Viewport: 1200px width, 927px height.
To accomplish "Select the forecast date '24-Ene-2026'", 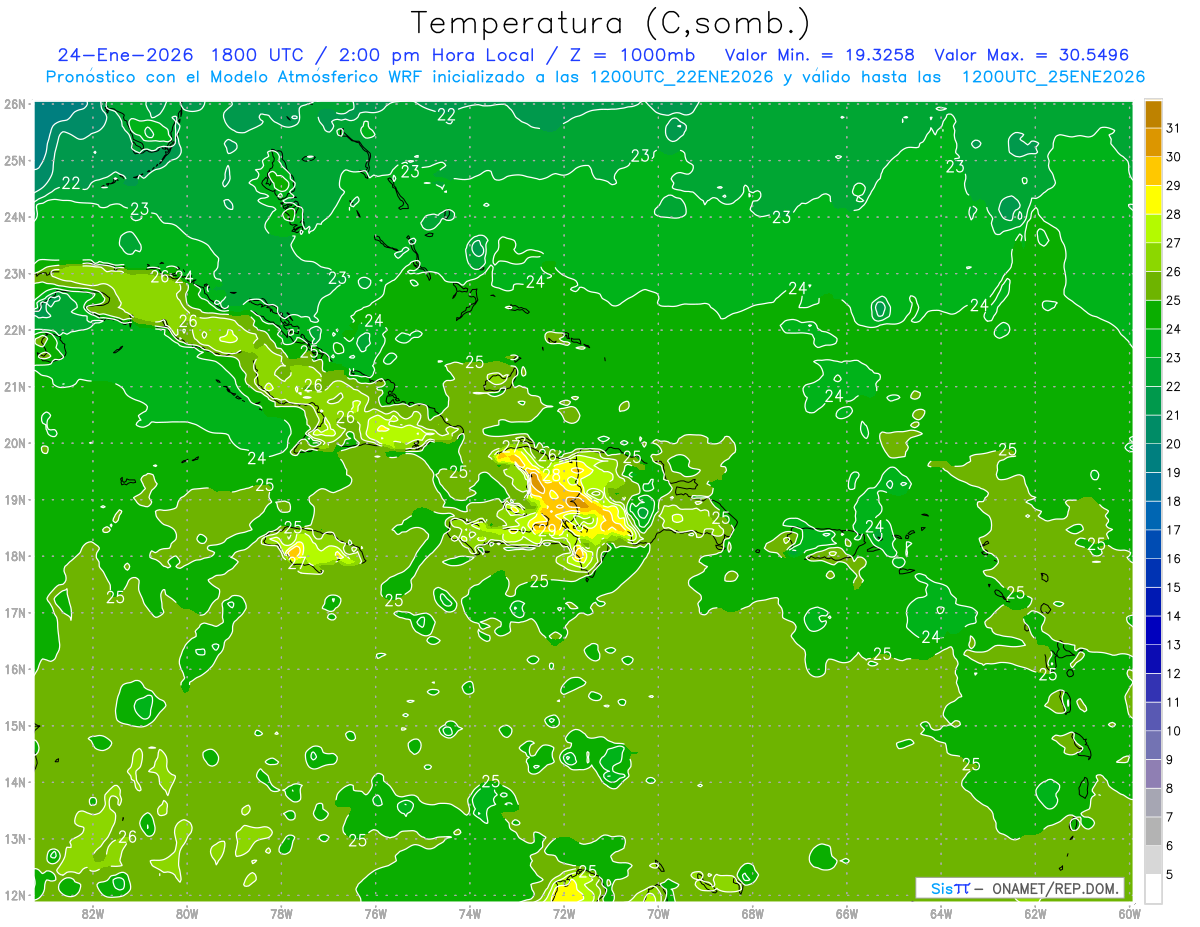I will [x=125, y=55].
